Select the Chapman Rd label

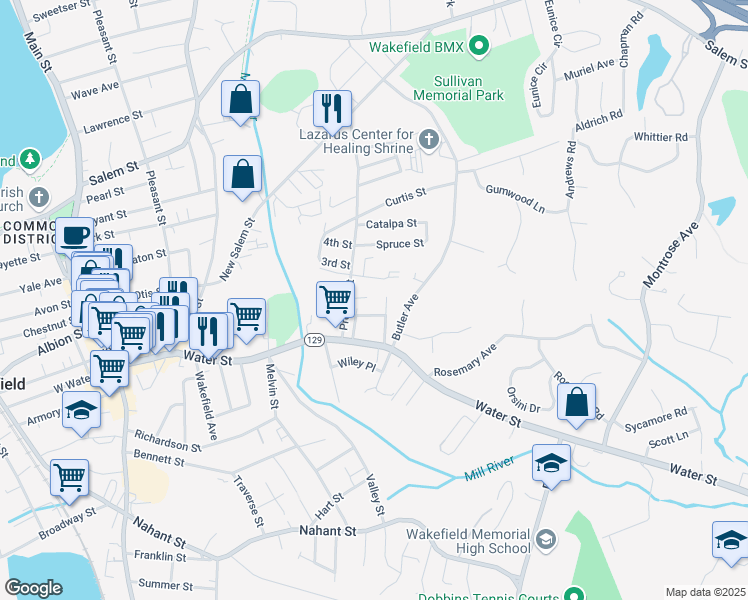(631, 40)
